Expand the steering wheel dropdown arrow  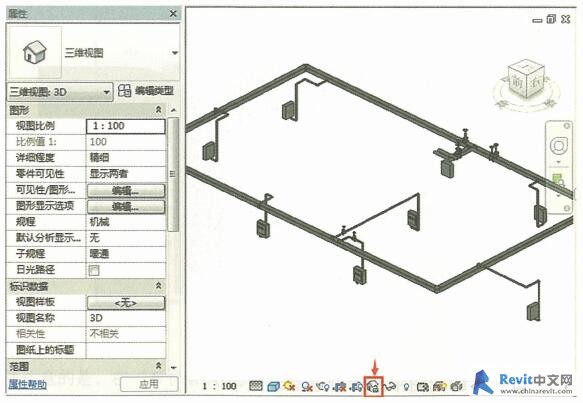[x=558, y=162]
